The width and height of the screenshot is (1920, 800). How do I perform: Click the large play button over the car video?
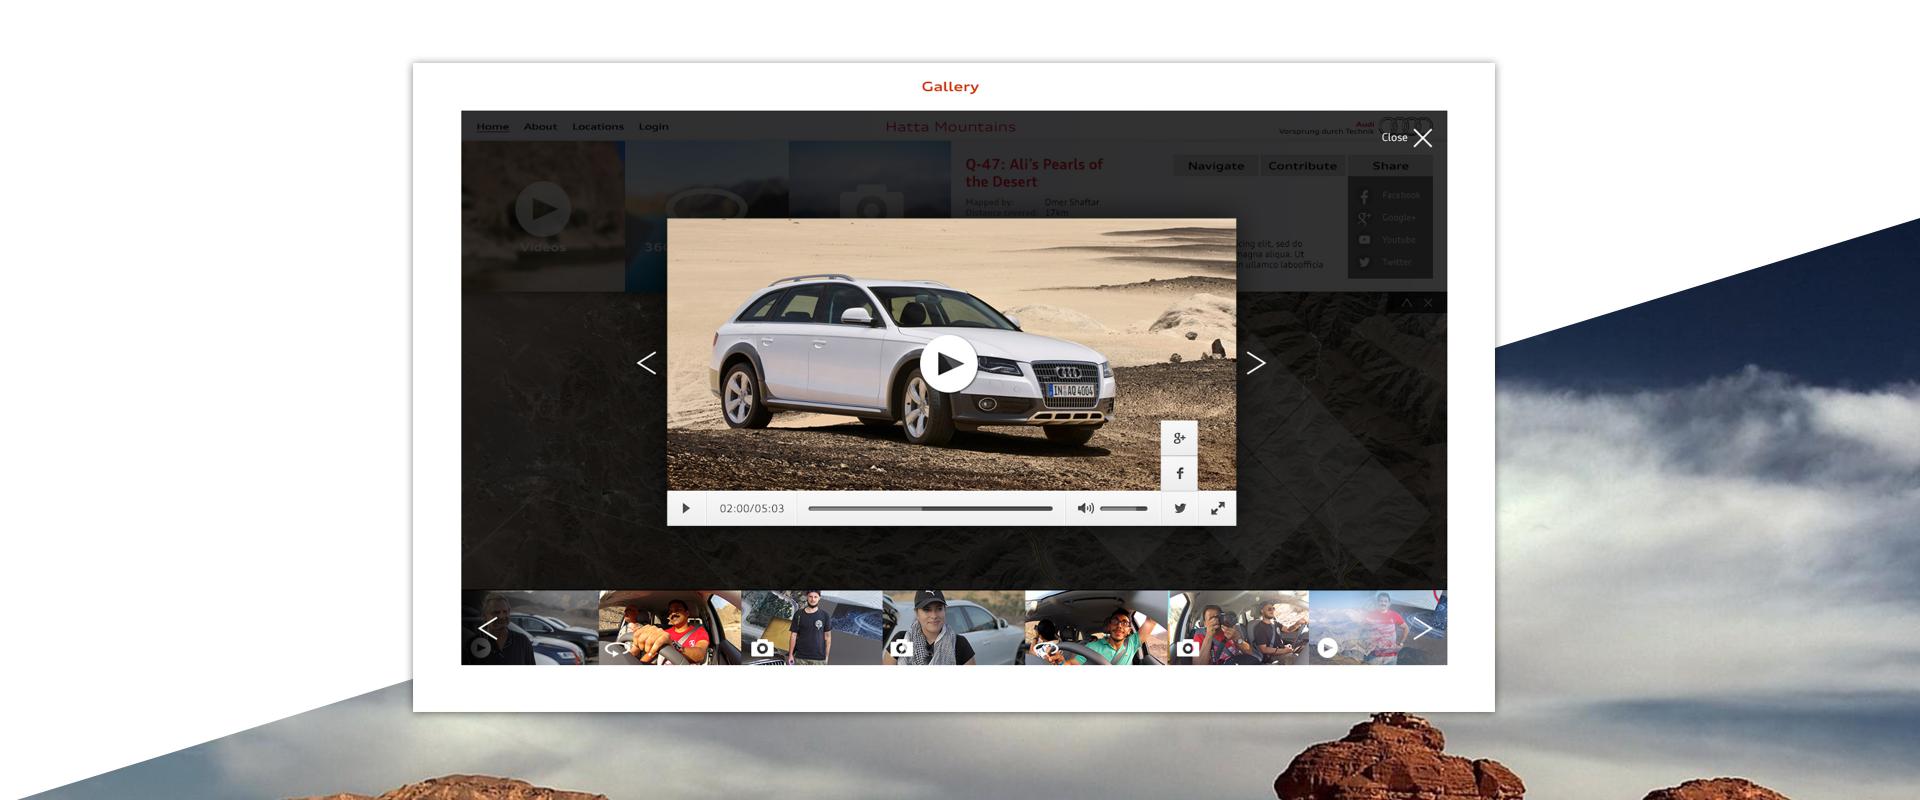tap(948, 363)
